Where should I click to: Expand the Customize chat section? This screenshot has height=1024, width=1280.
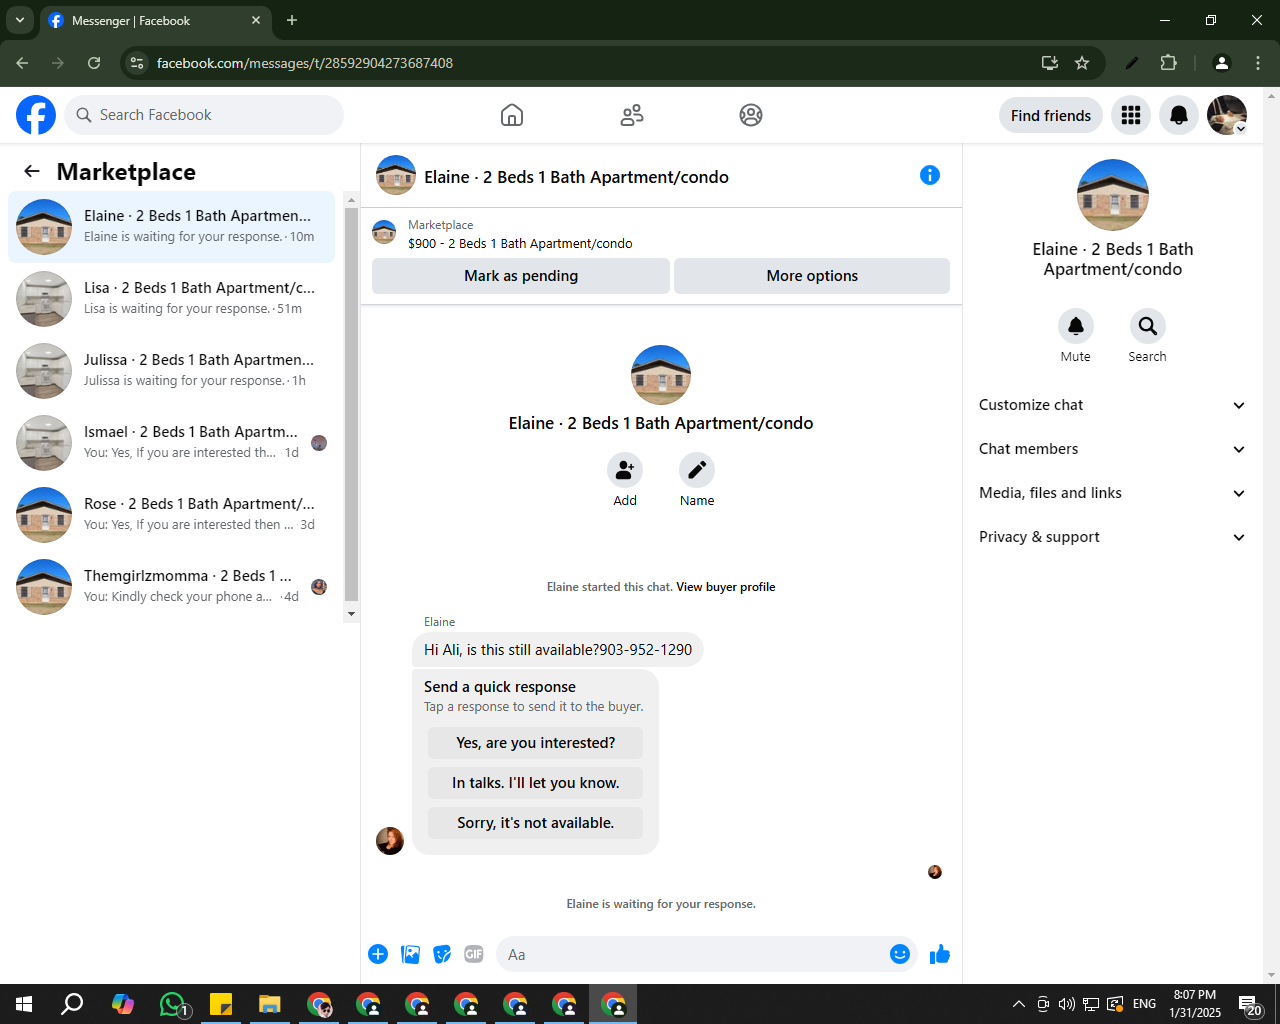pos(1113,405)
